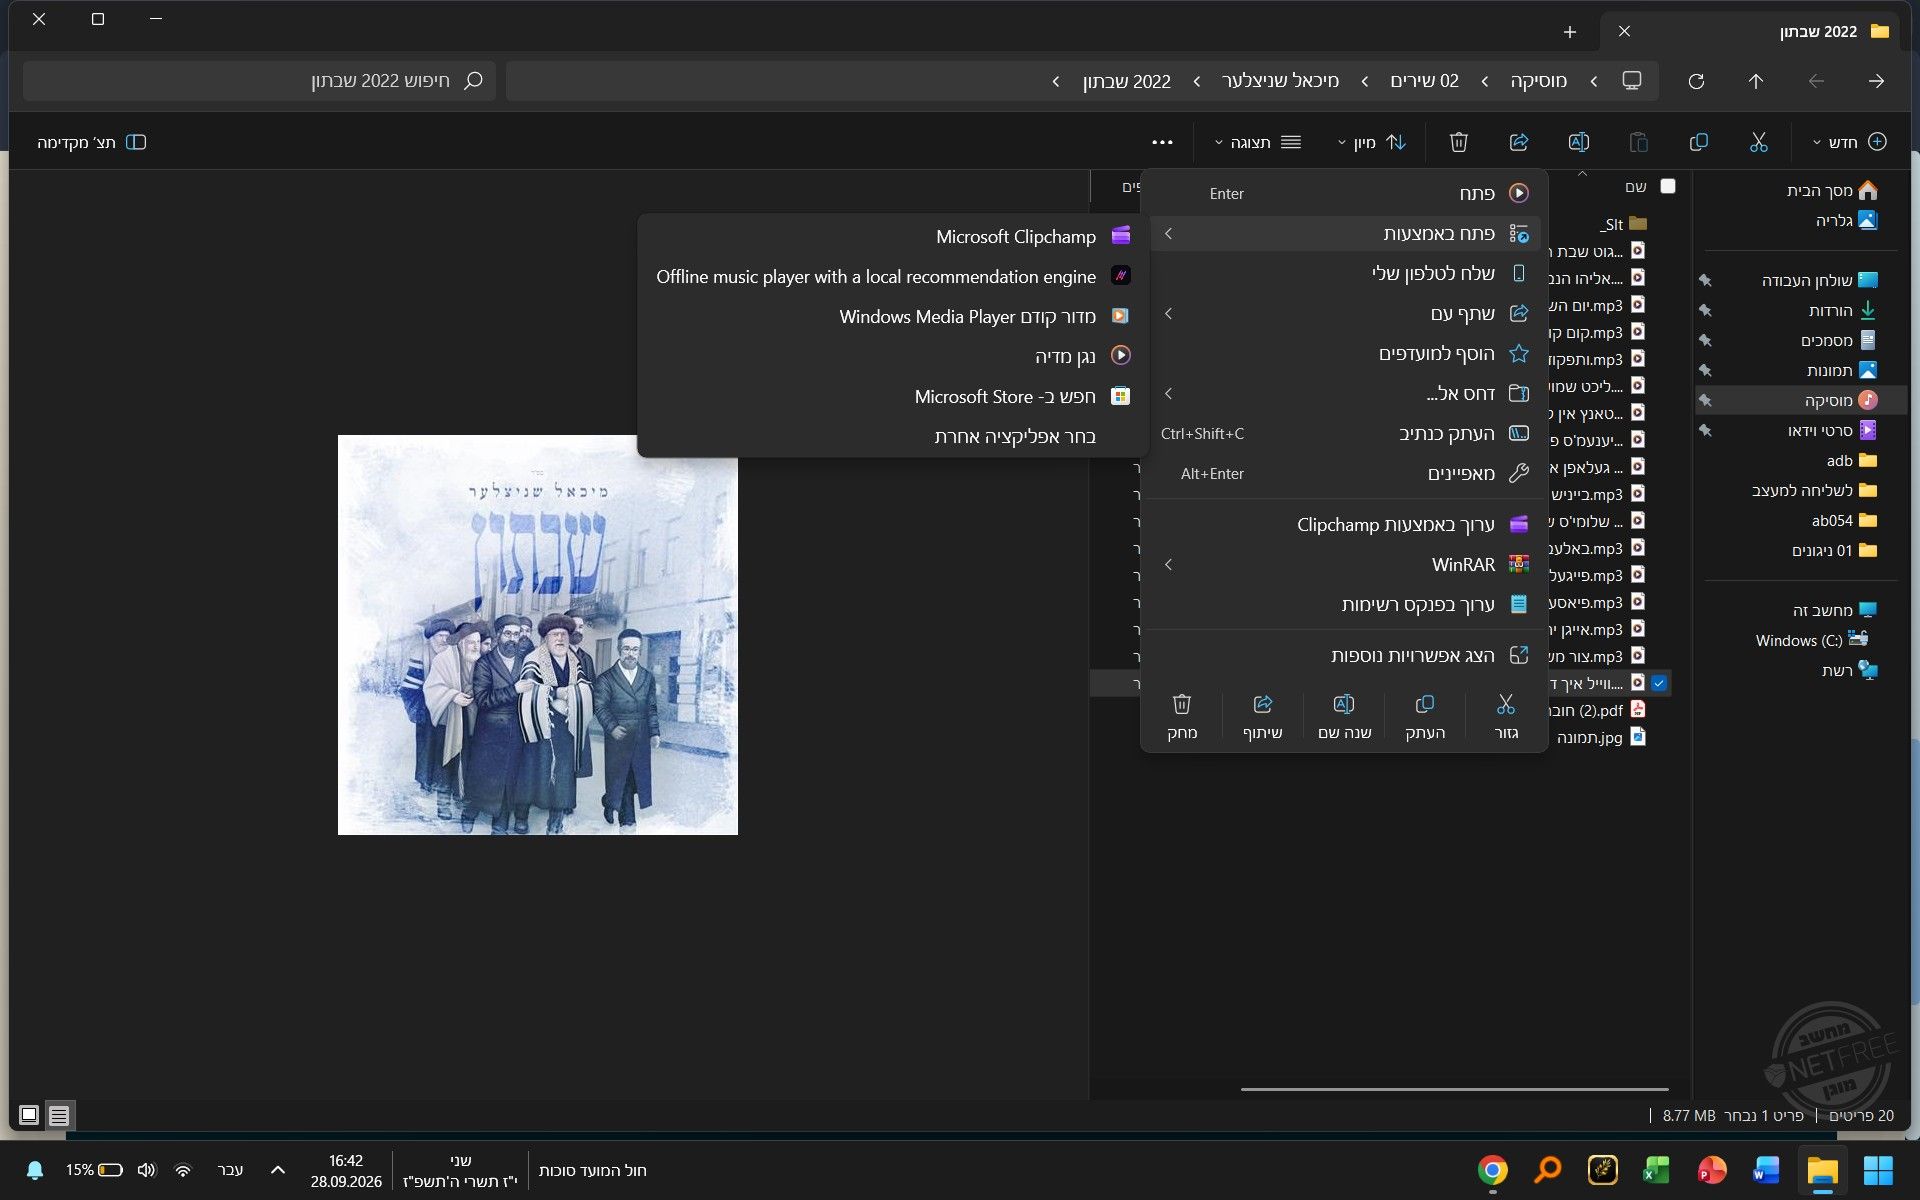Select הוסף למועדפים (Add to favorites) menu entry
Viewport: 1920px width, 1200px height.
coord(1345,353)
